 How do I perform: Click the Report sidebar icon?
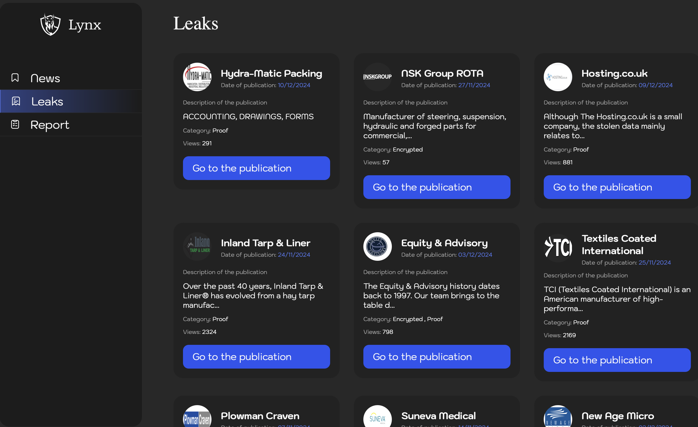(x=15, y=125)
